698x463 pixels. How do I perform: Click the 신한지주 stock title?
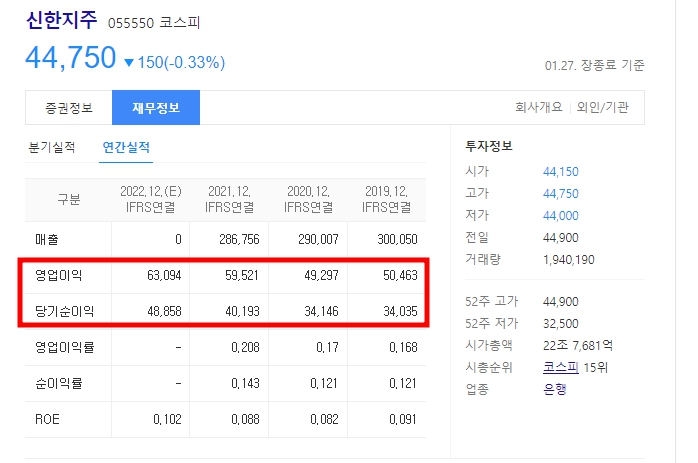click(61, 20)
